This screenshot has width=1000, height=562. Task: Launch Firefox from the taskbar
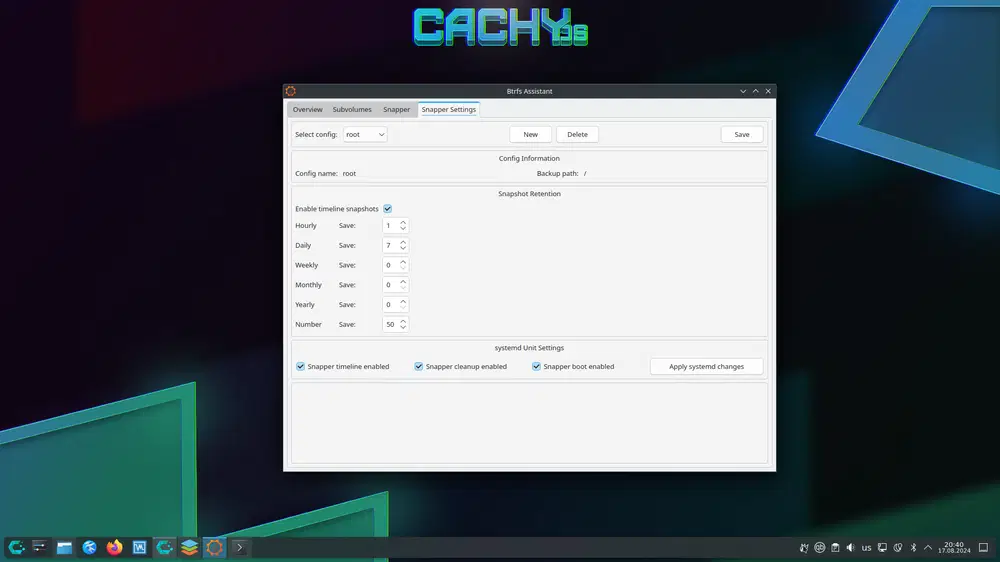click(115, 547)
